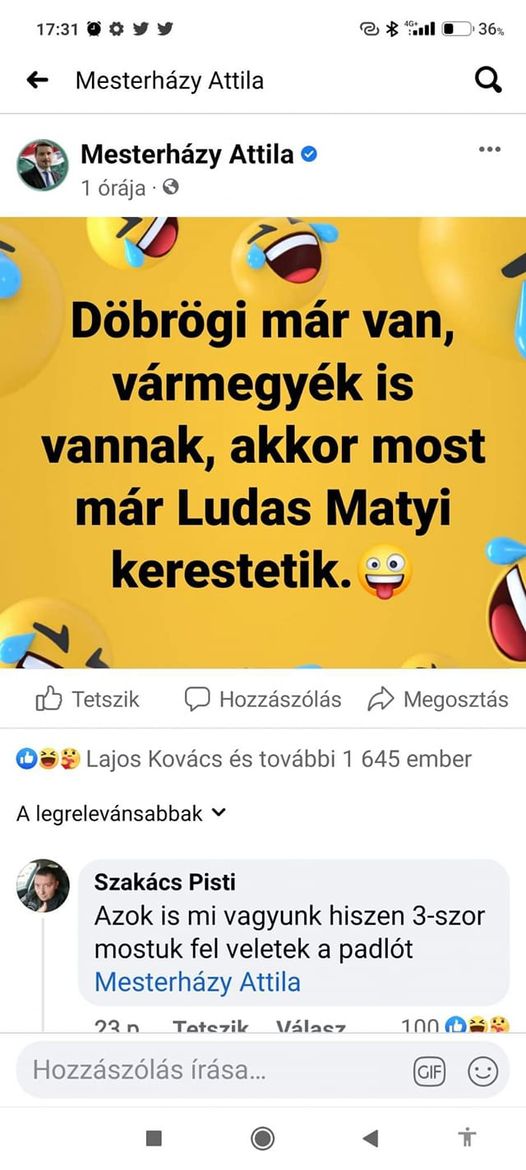View reactions from Lajos Kovács and others
This screenshot has height=1170, width=526.
point(243,760)
